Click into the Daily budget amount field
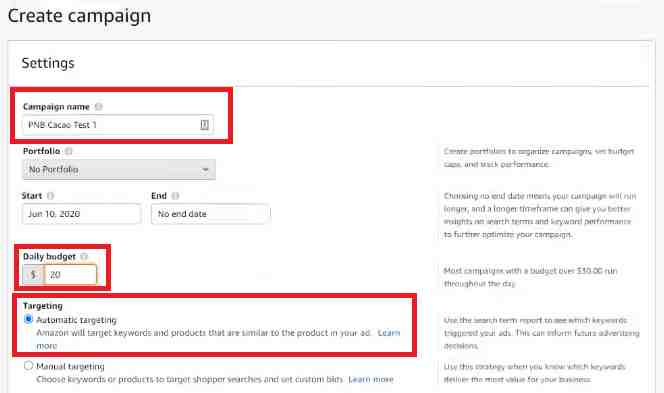The width and height of the screenshot is (664, 393). (71, 274)
